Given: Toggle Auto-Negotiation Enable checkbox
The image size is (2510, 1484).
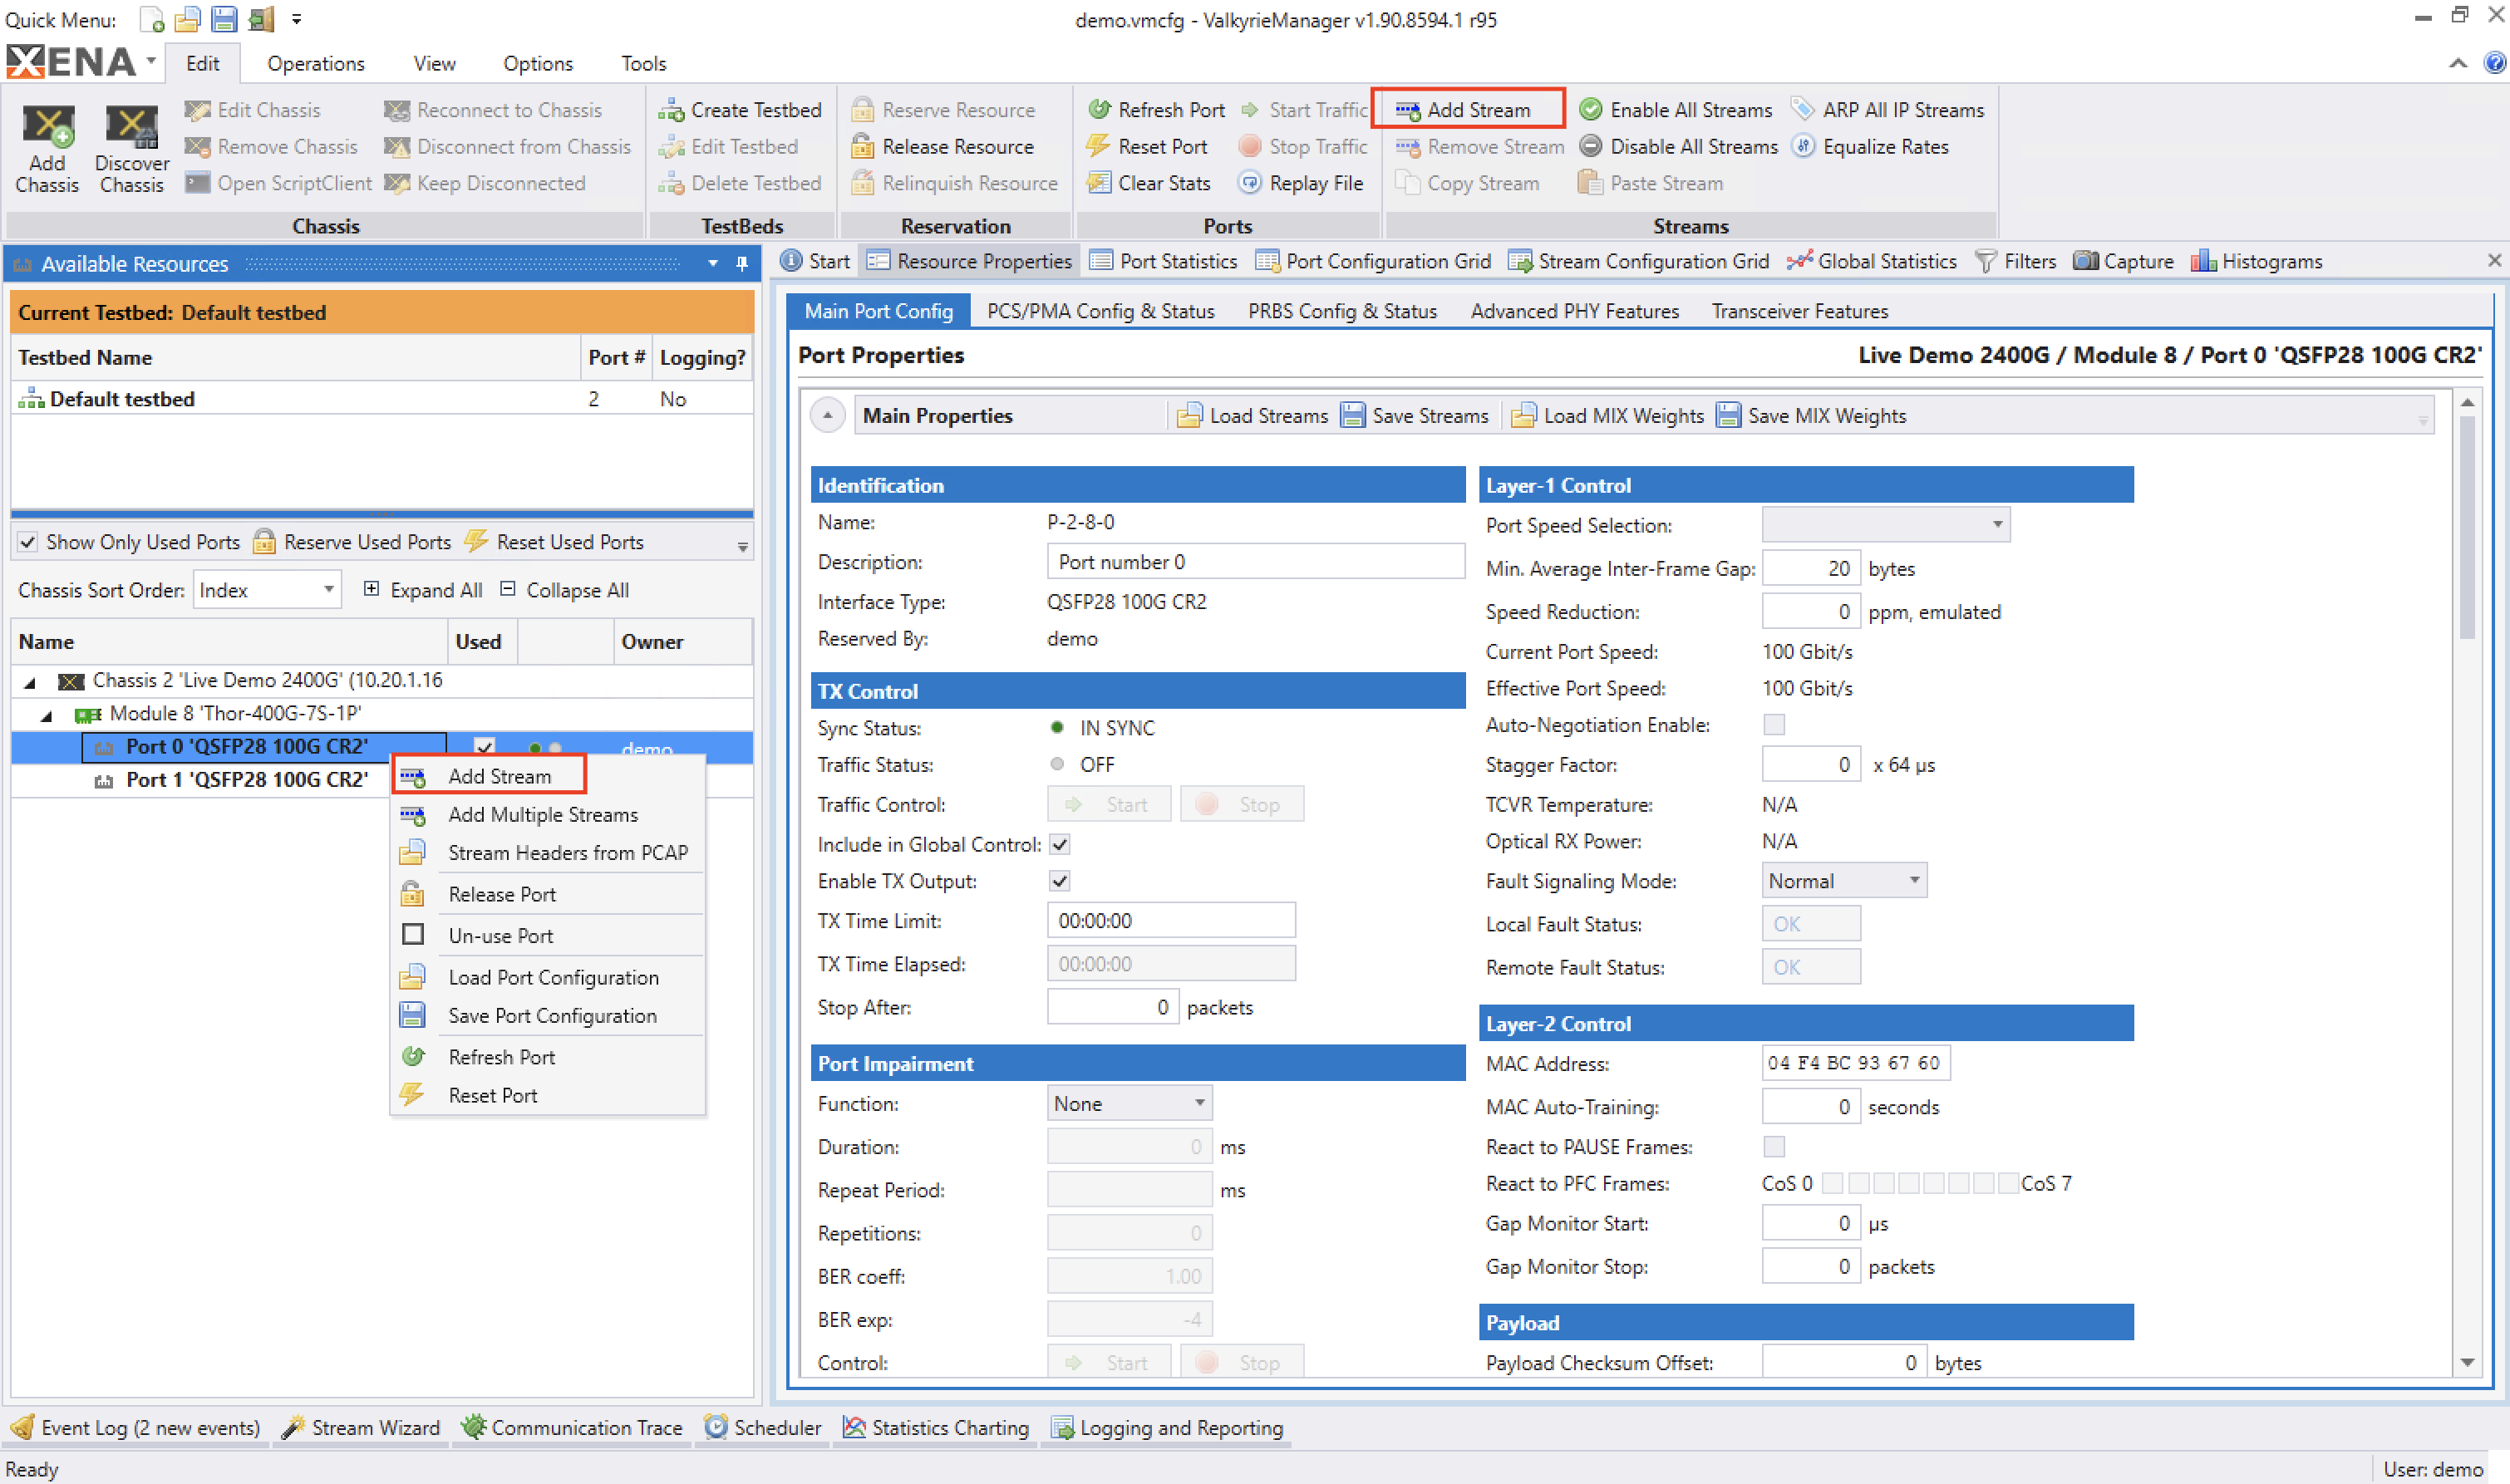Looking at the screenshot, I should 1774,725.
